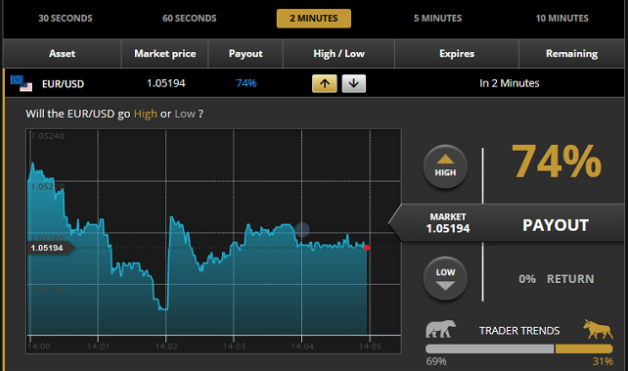Click the Payout column header
The image size is (628, 371).
coord(246,54)
